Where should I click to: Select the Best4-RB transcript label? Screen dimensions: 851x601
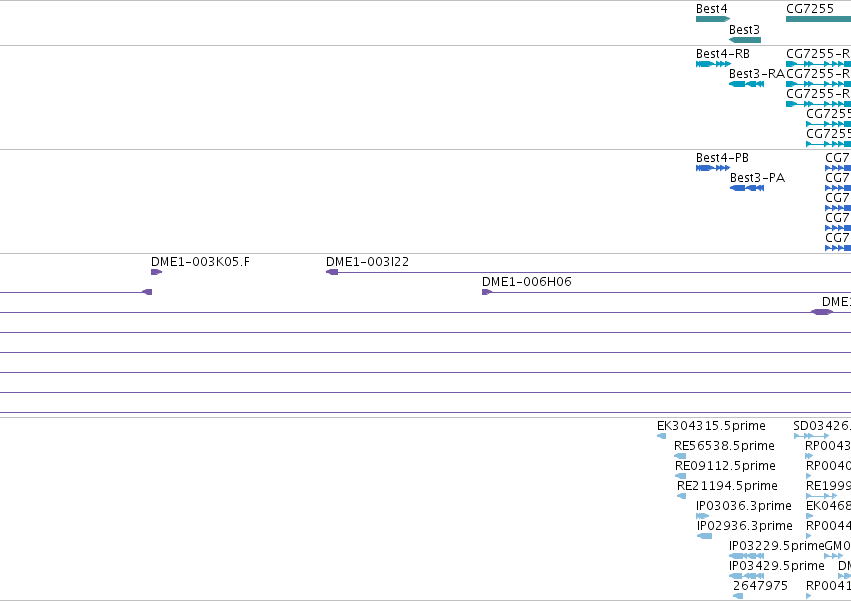tap(723, 54)
